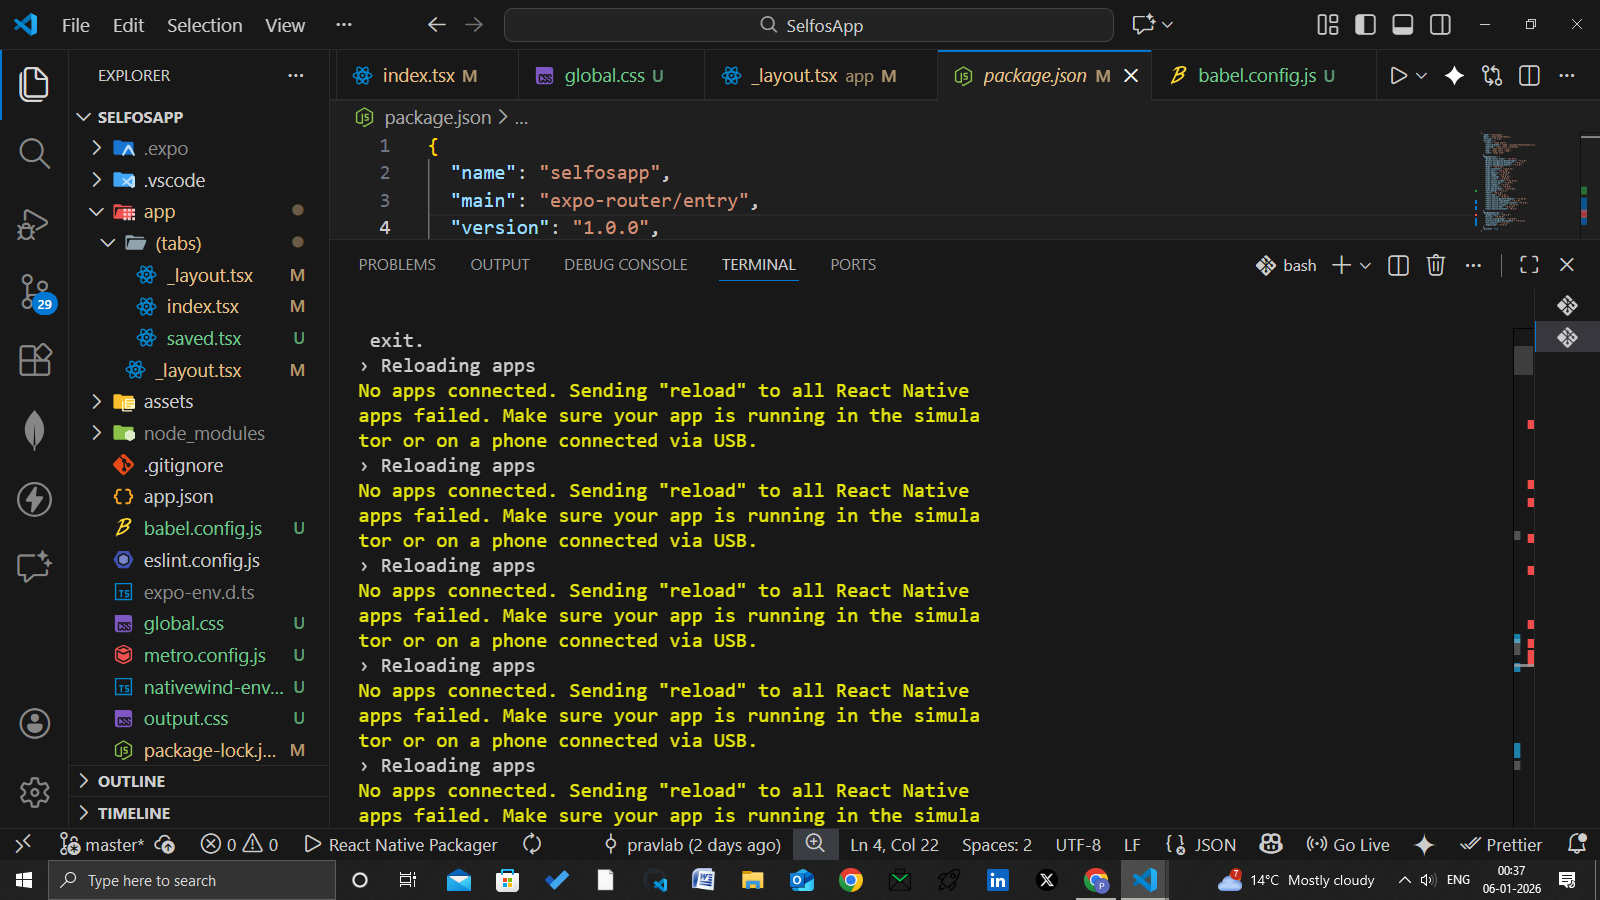This screenshot has width=1600, height=900.
Task: Click the master branch indicator
Action: 103,845
